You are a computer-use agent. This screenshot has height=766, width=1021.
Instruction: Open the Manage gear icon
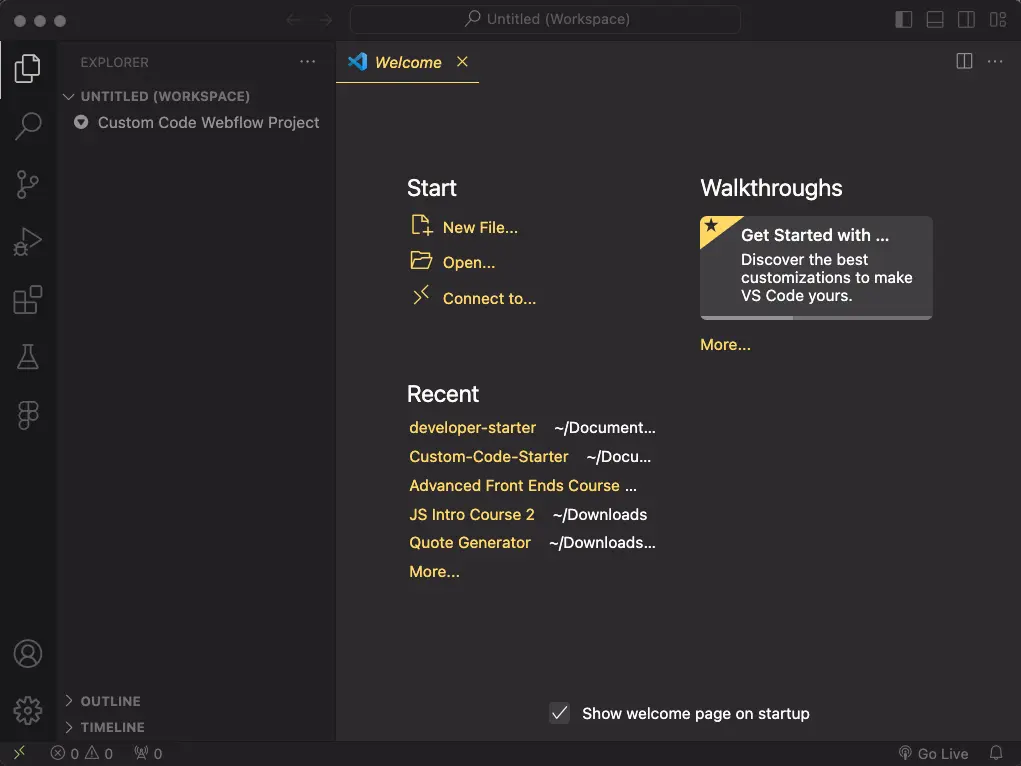[x=27, y=711]
